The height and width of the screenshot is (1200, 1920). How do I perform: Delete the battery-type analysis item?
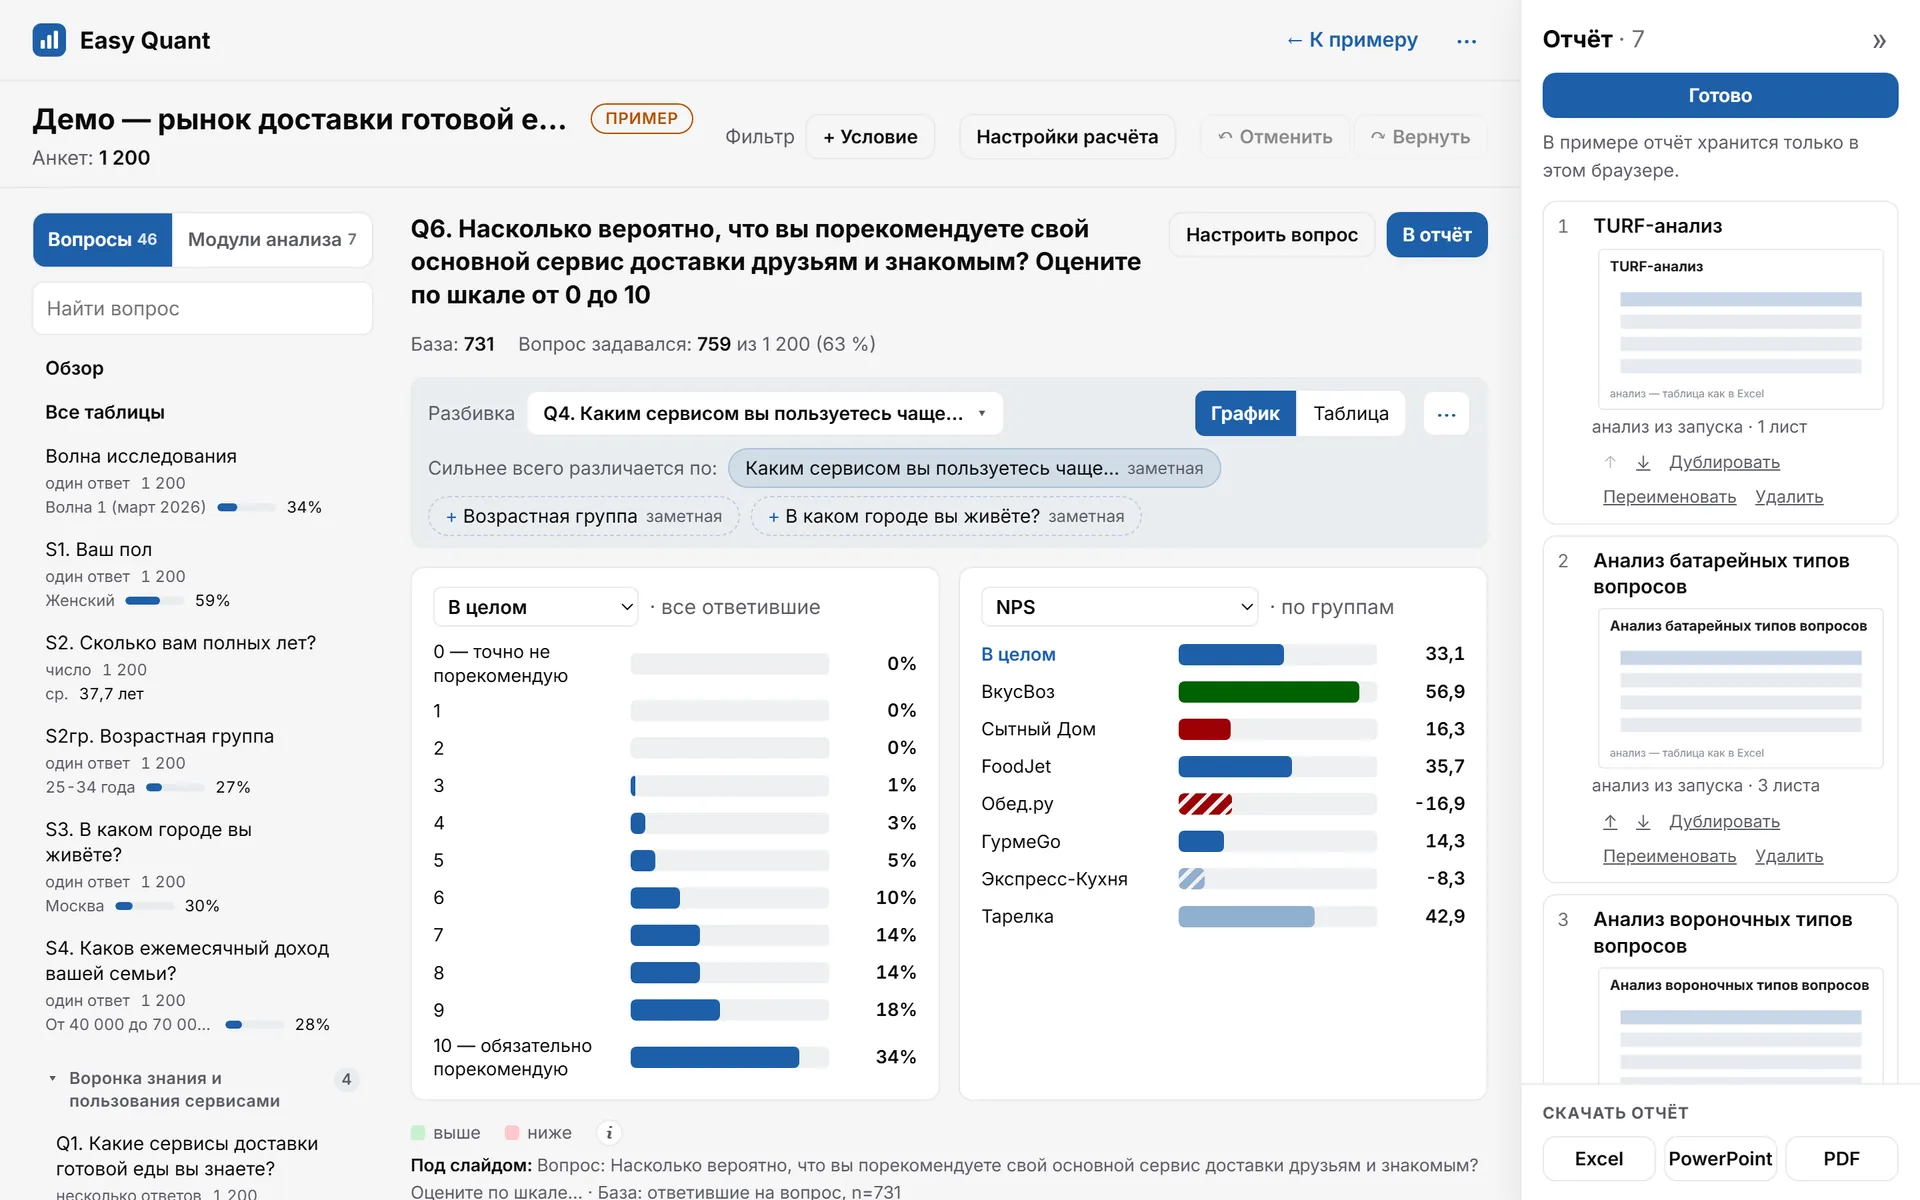(1789, 856)
